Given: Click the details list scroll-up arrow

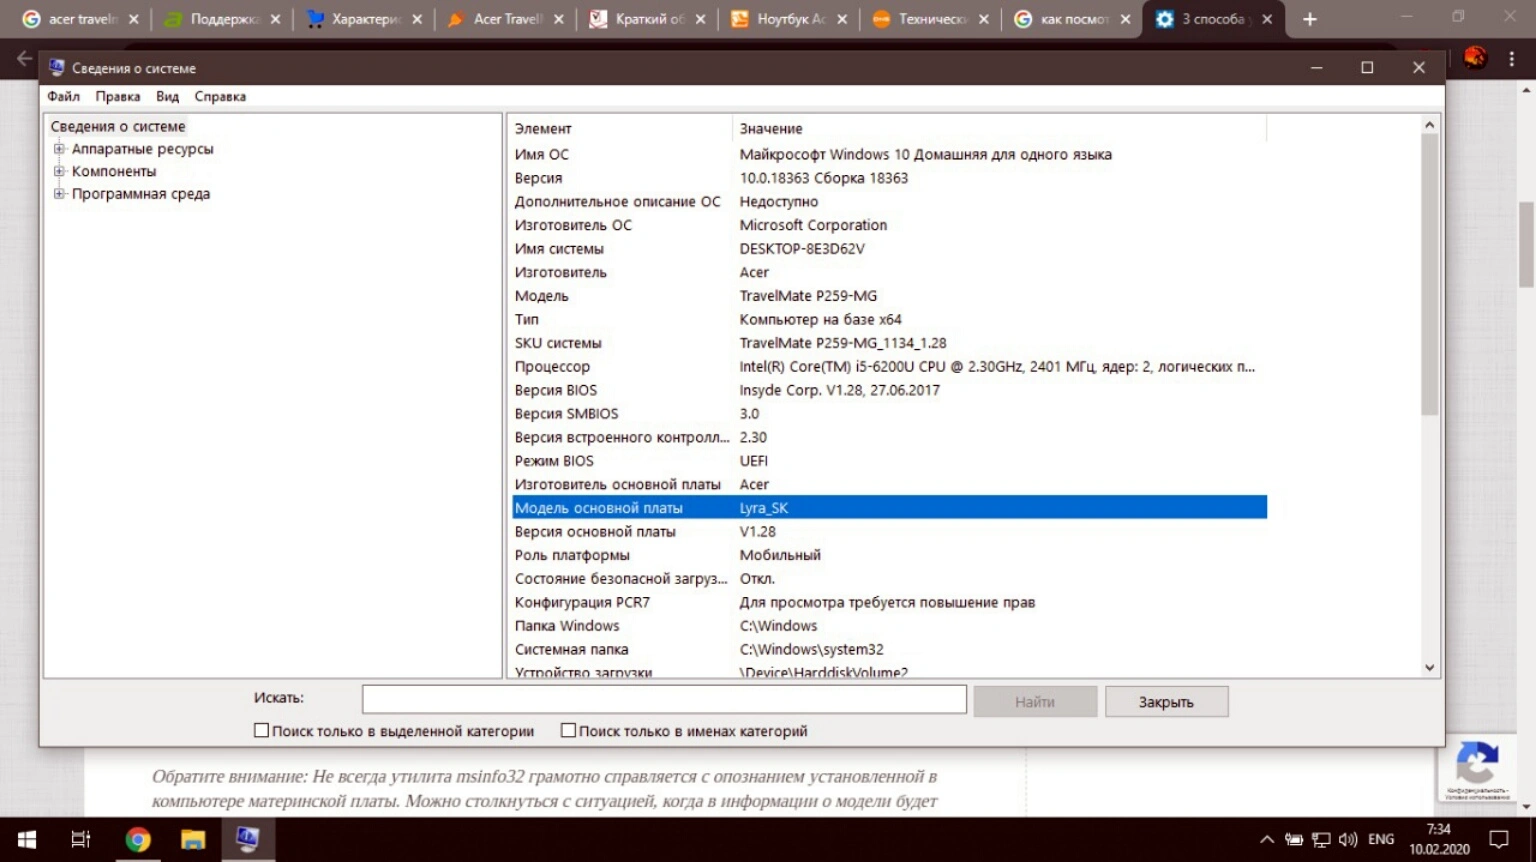Looking at the screenshot, I should pyautogui.click(x=1429, y=125).
